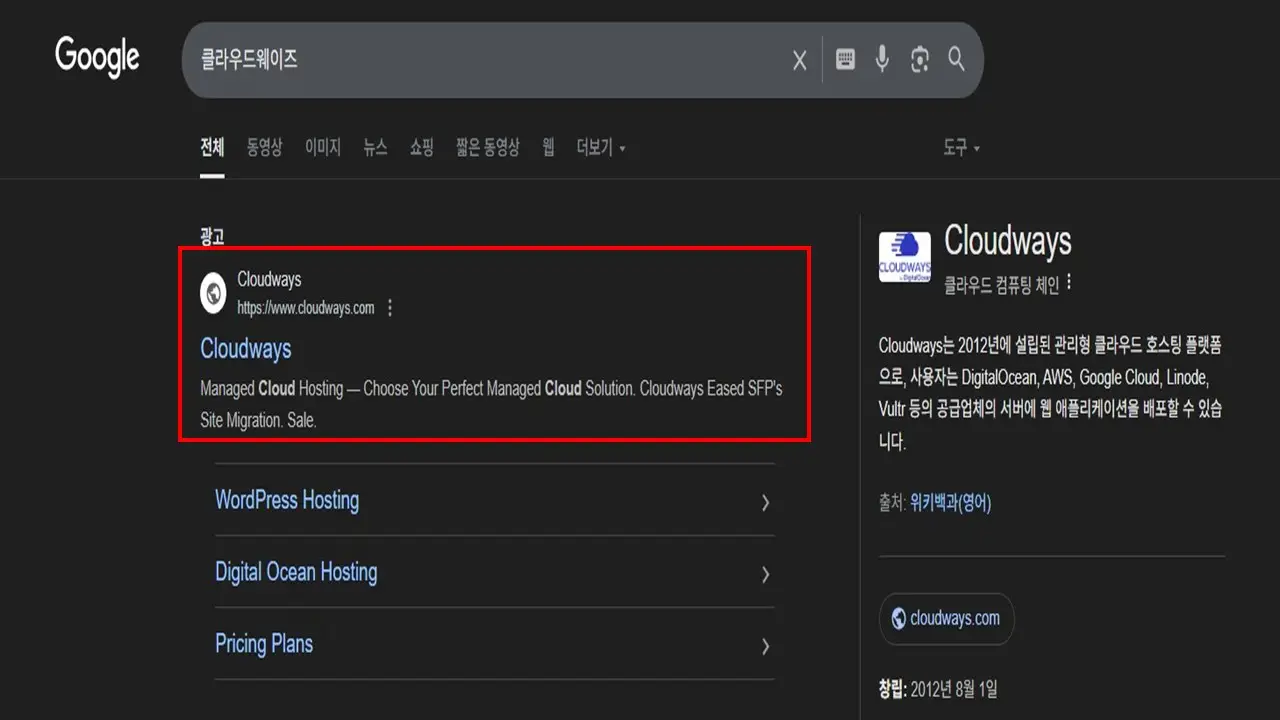Image resolution: width=1280 pixels, height=720 pixels.
Task: Expand the Pricing Plans chevron
Action: click(x=765, y=646)
